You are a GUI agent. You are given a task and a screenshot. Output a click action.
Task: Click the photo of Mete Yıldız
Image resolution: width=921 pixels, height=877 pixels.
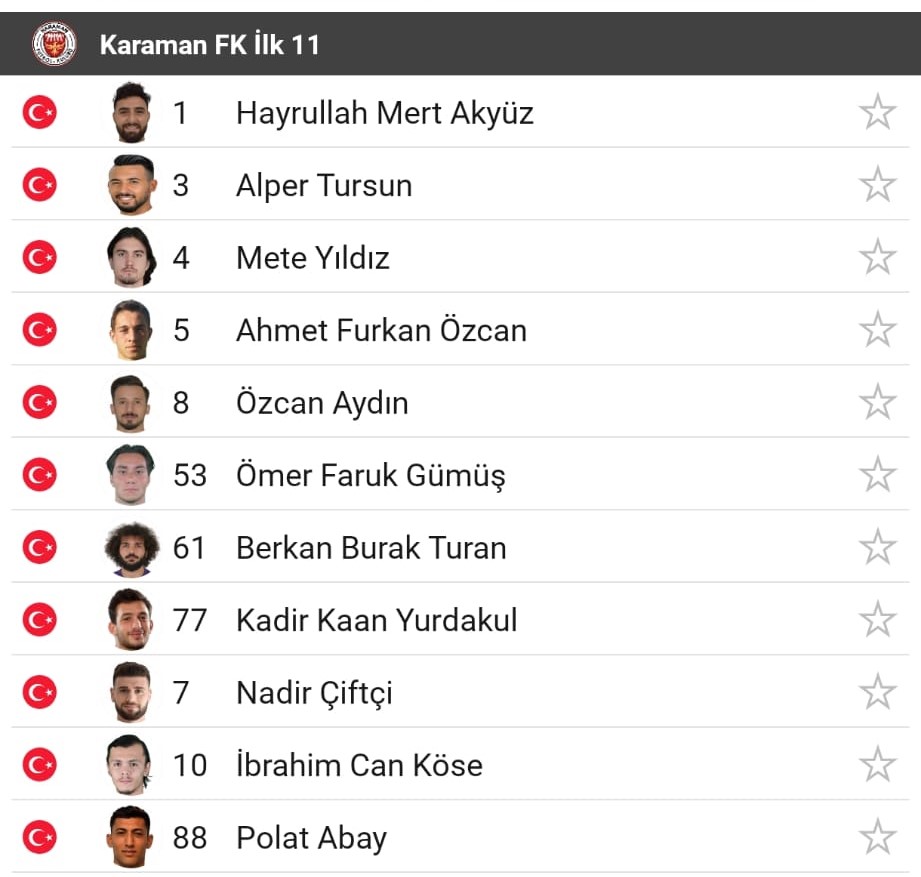[x=129, y=257]
